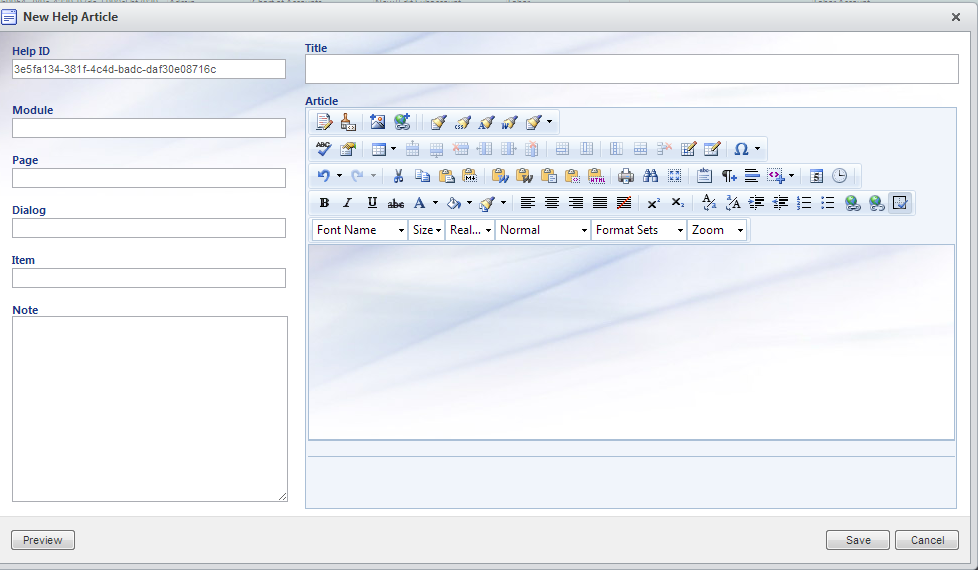This screenshot has height=570, width=978.
Task: Toggle strikethrough text formatting
Action: (x=395, y=203)
